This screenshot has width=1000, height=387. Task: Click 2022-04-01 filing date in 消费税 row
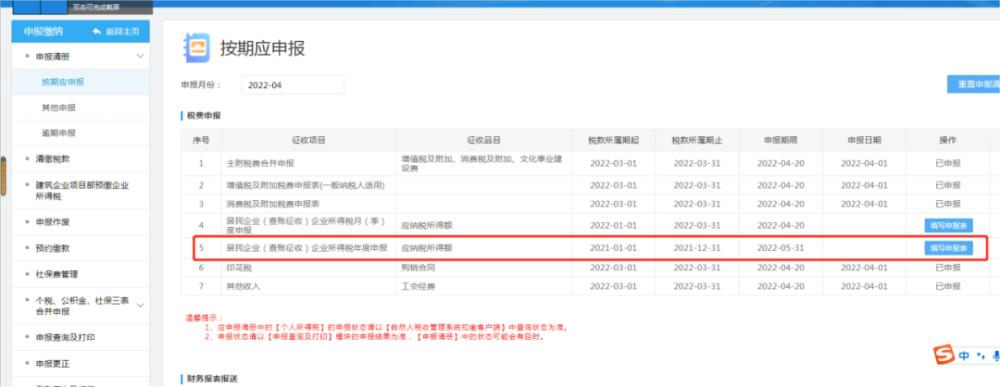[x=864, y=204]
